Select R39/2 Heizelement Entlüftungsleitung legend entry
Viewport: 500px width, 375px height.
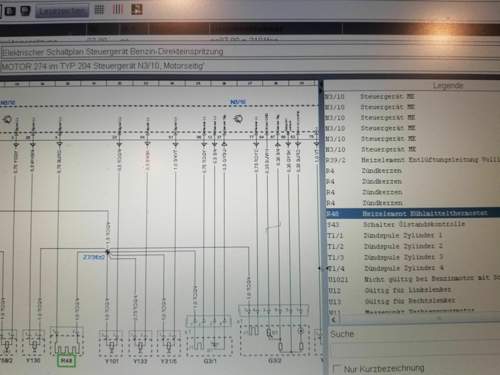click(413, 160)
